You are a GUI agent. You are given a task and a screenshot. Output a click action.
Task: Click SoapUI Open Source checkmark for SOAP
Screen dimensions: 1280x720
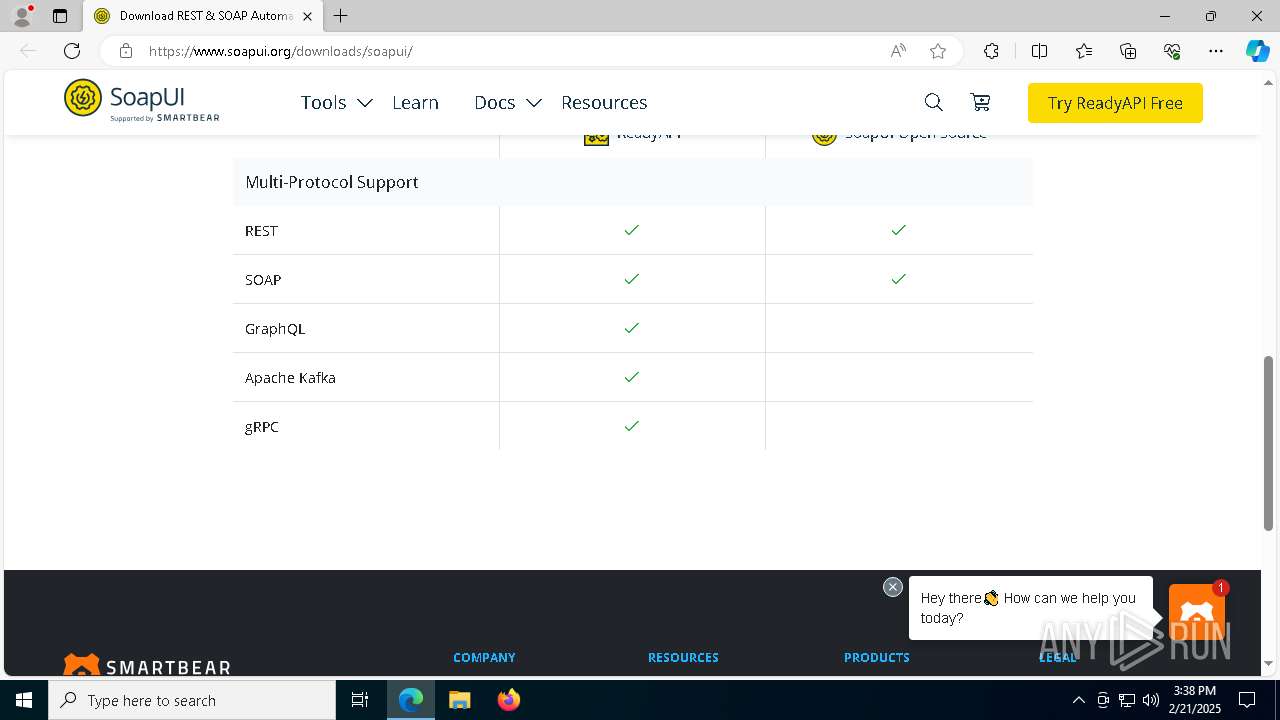point(898,279)
